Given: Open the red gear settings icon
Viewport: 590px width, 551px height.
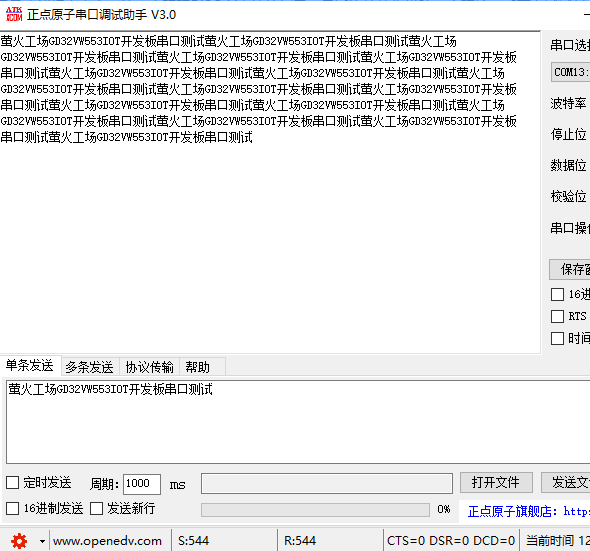Looking at the screenshot, I should pos(19,541).
